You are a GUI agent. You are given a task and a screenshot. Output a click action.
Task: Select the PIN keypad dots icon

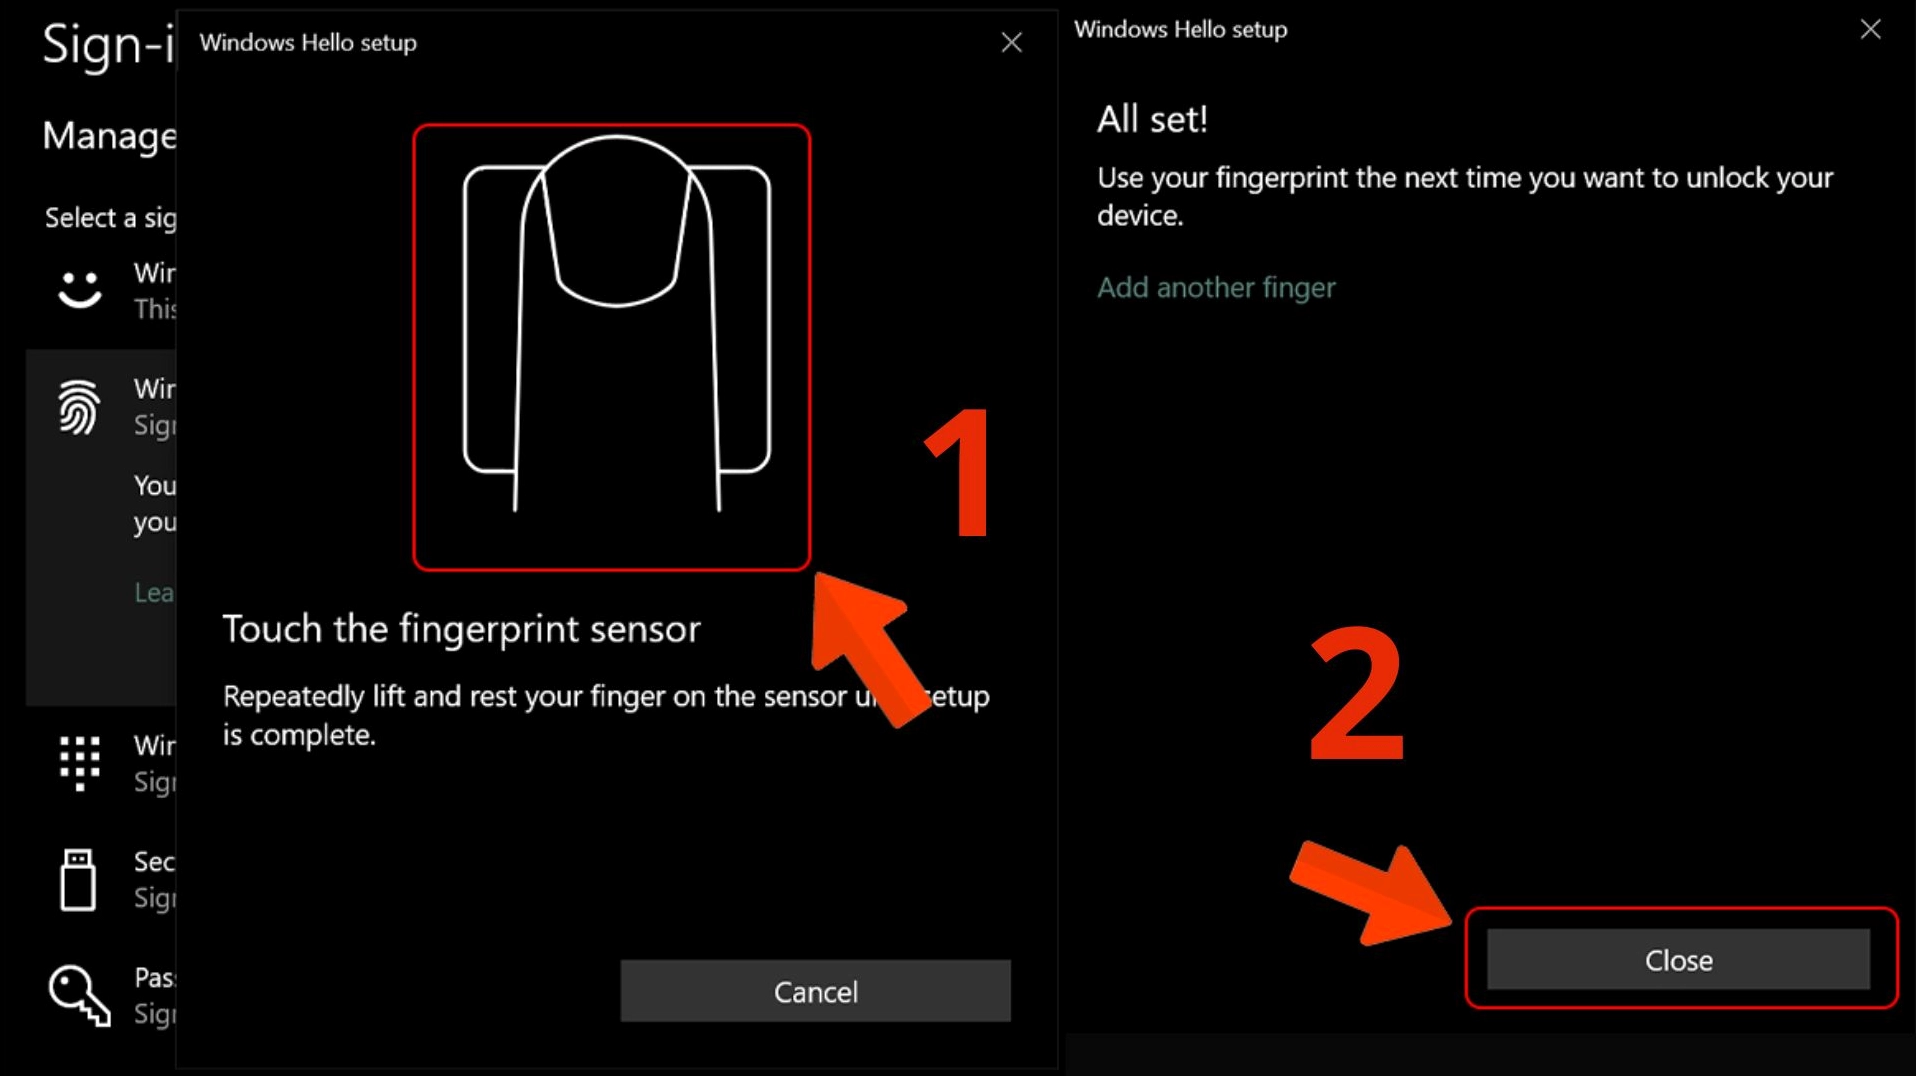coord(79,763)
